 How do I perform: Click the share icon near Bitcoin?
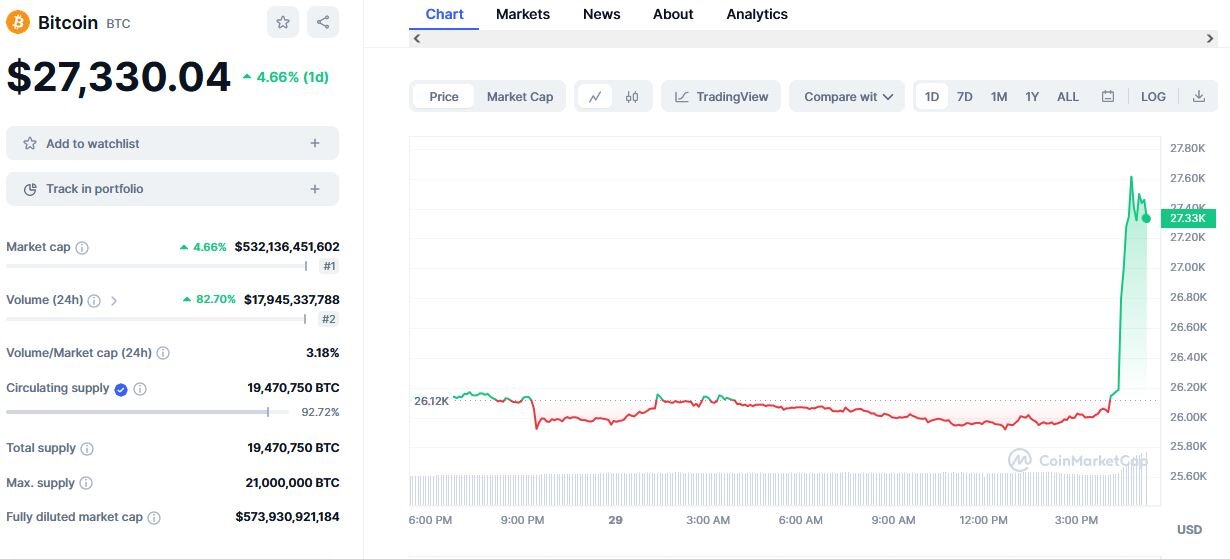pyautogui.click(x=322, y=22)
